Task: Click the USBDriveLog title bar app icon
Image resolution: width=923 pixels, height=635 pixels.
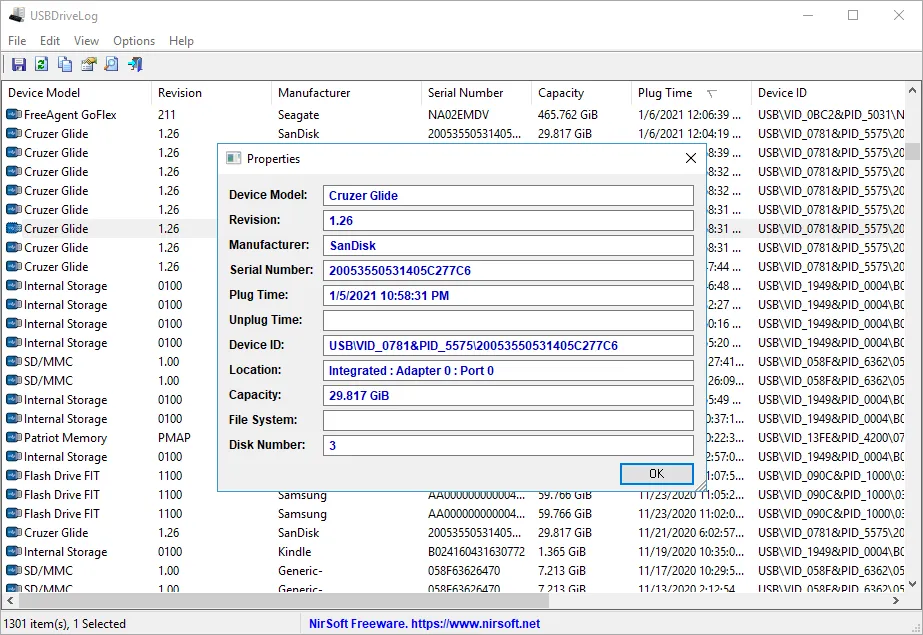Action: [x=16, y=15]
